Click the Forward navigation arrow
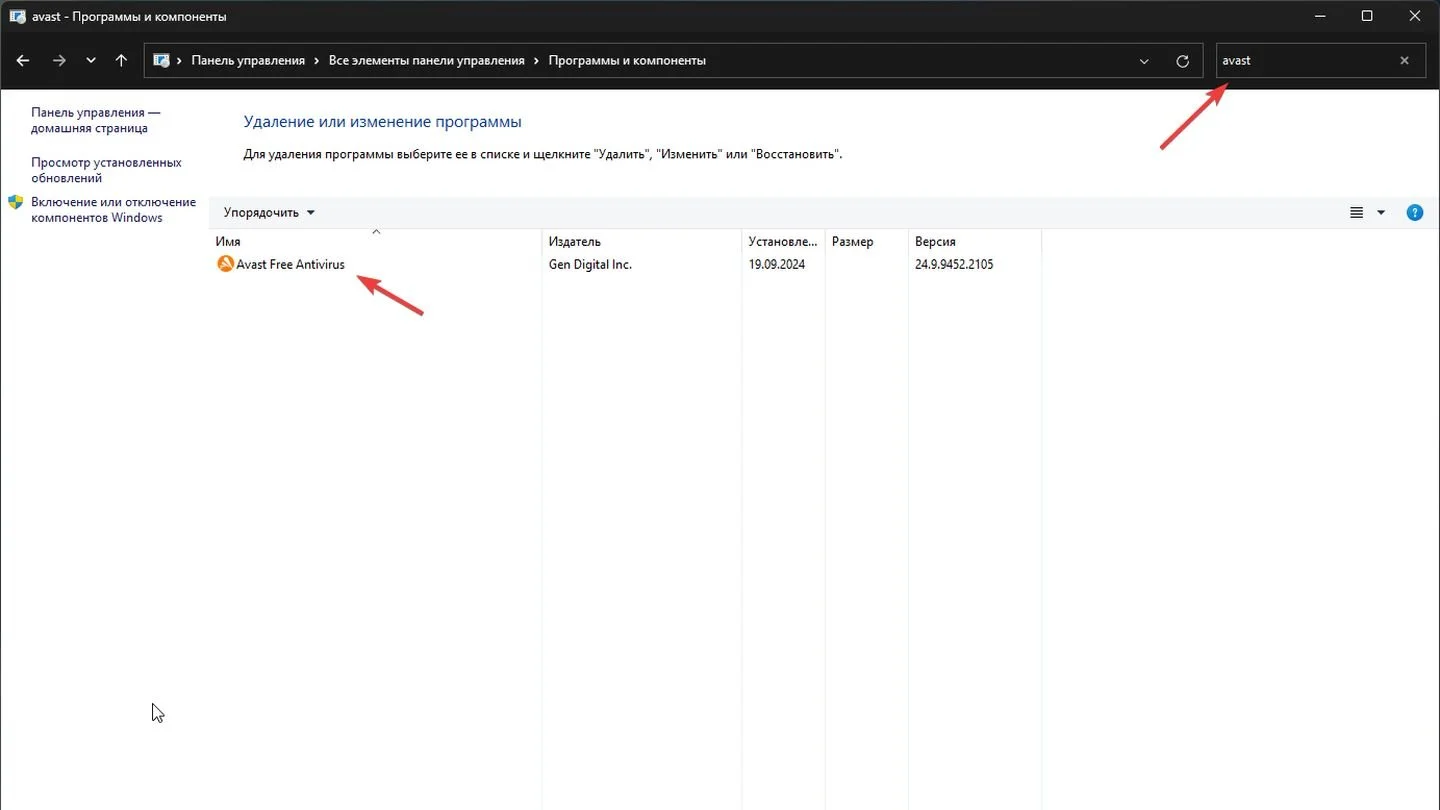The height and width of the screenshot is (810, 1440). 59,60
